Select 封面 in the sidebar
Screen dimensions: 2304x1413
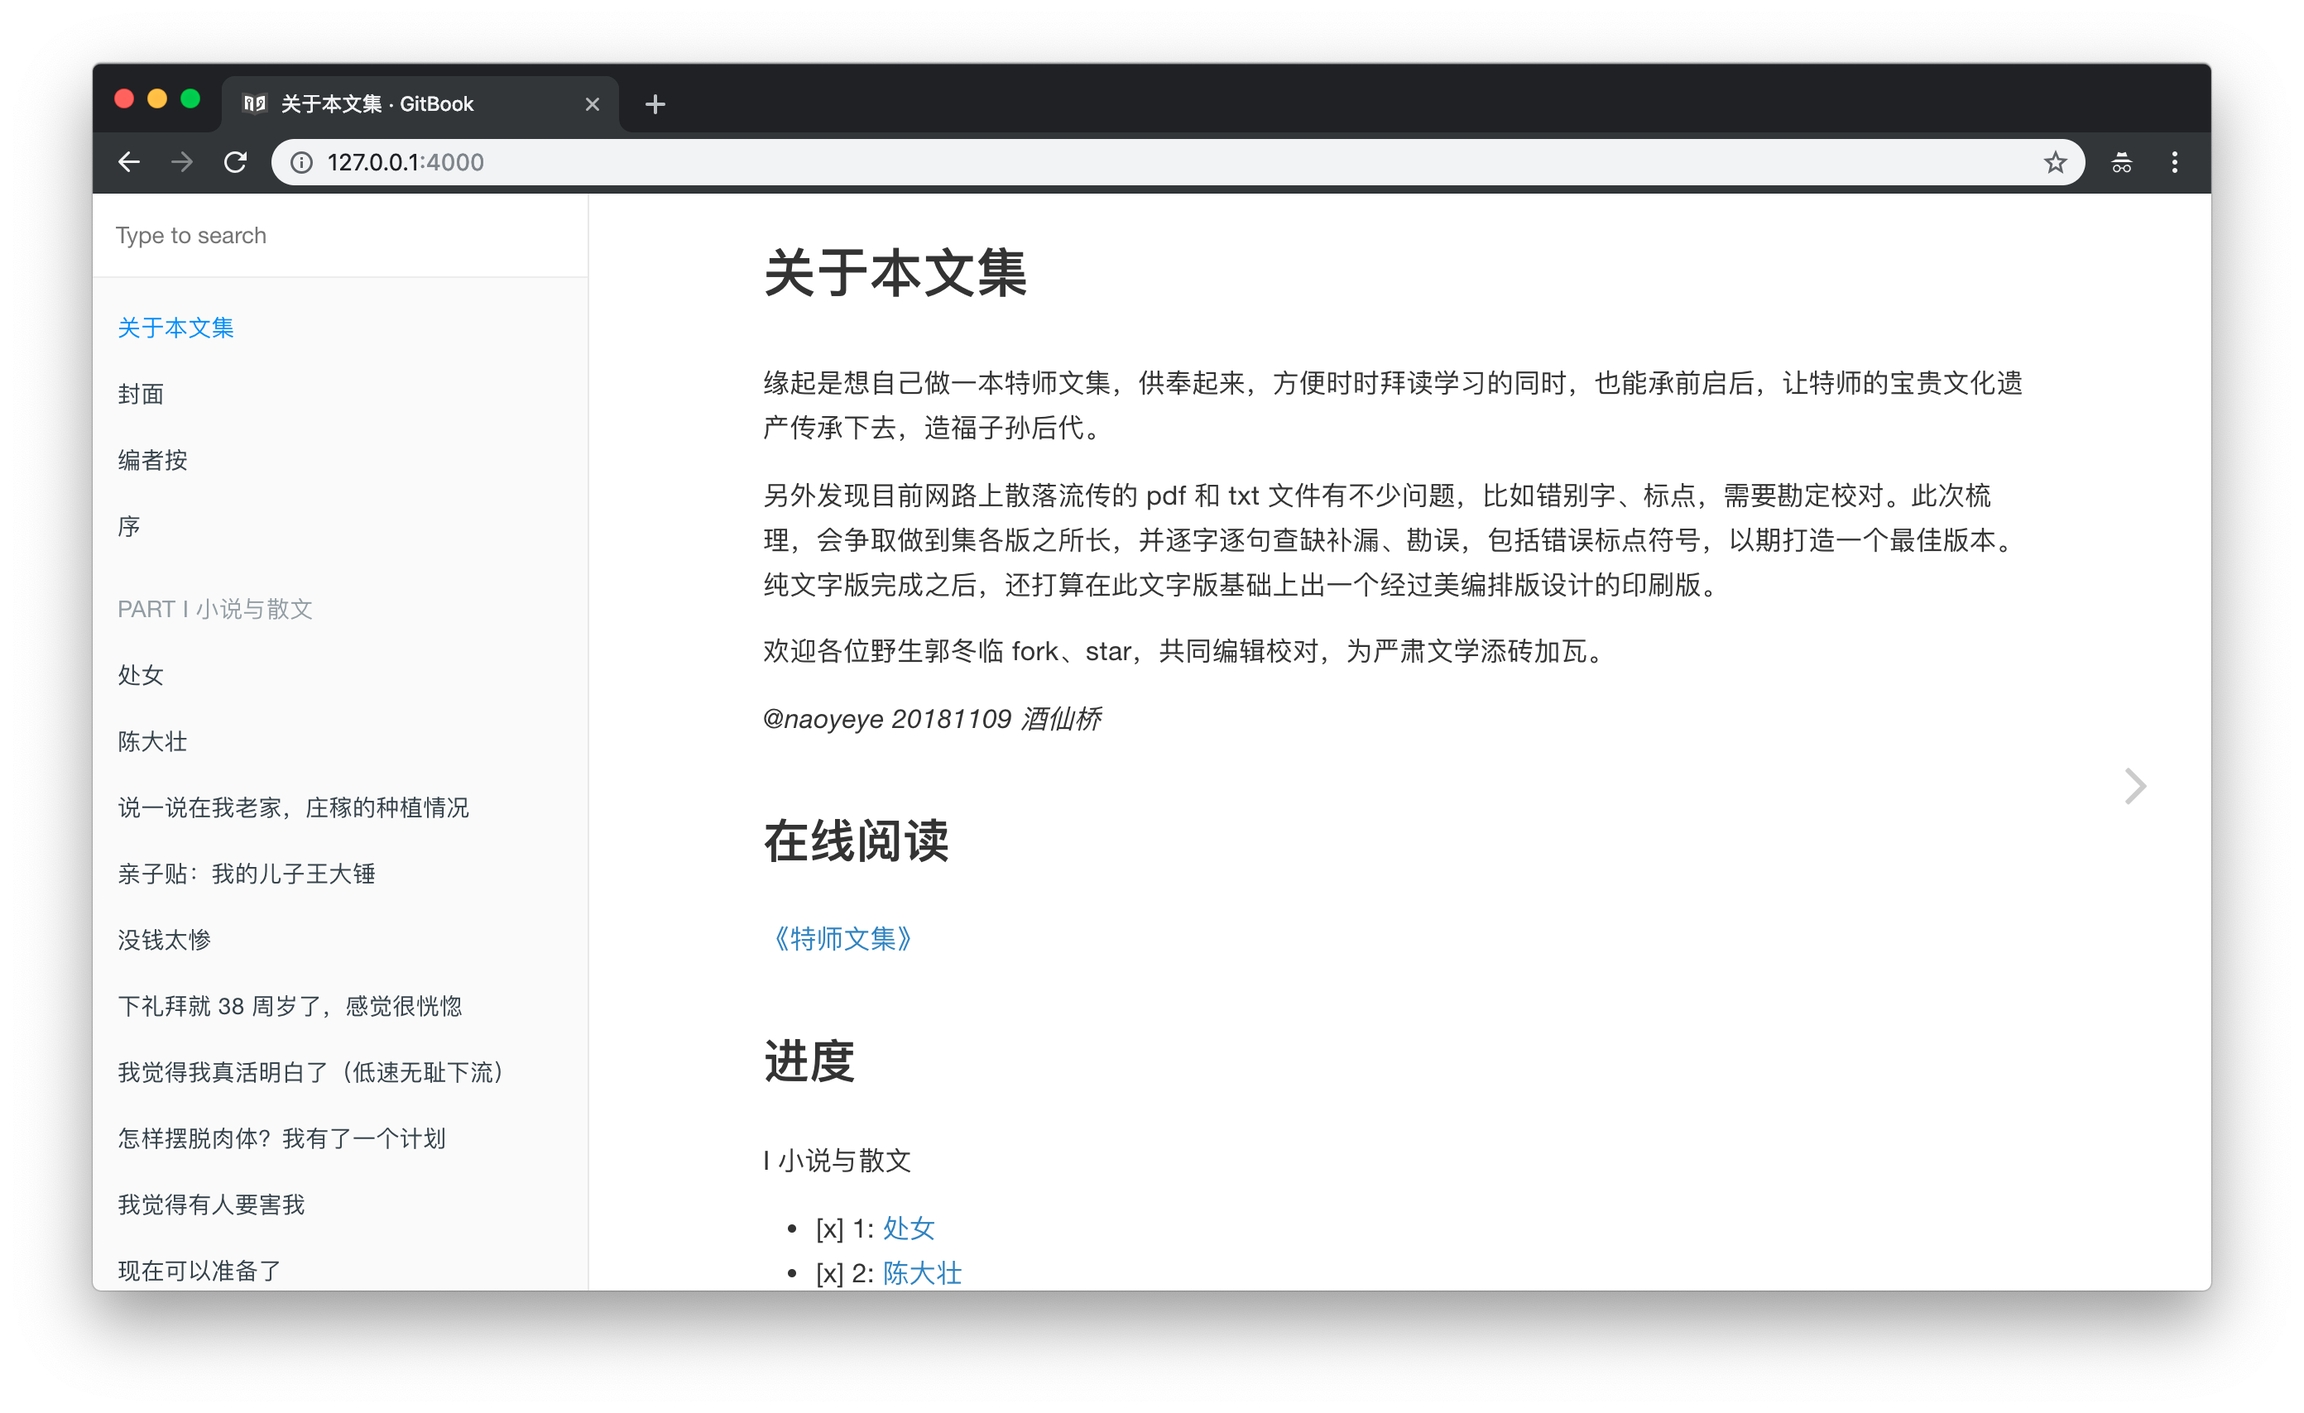tap(141, 394)
